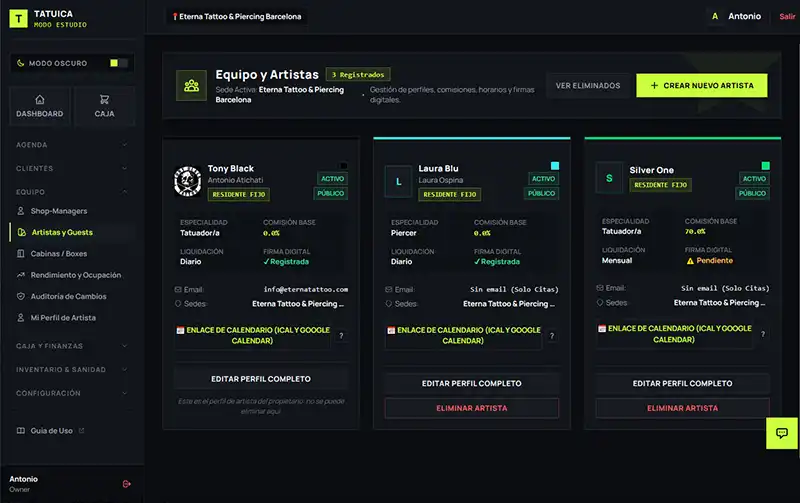Screen dimensions: 800x503
Task: Expand the Configuración sidebar section
Action: (x=71, y=393)
